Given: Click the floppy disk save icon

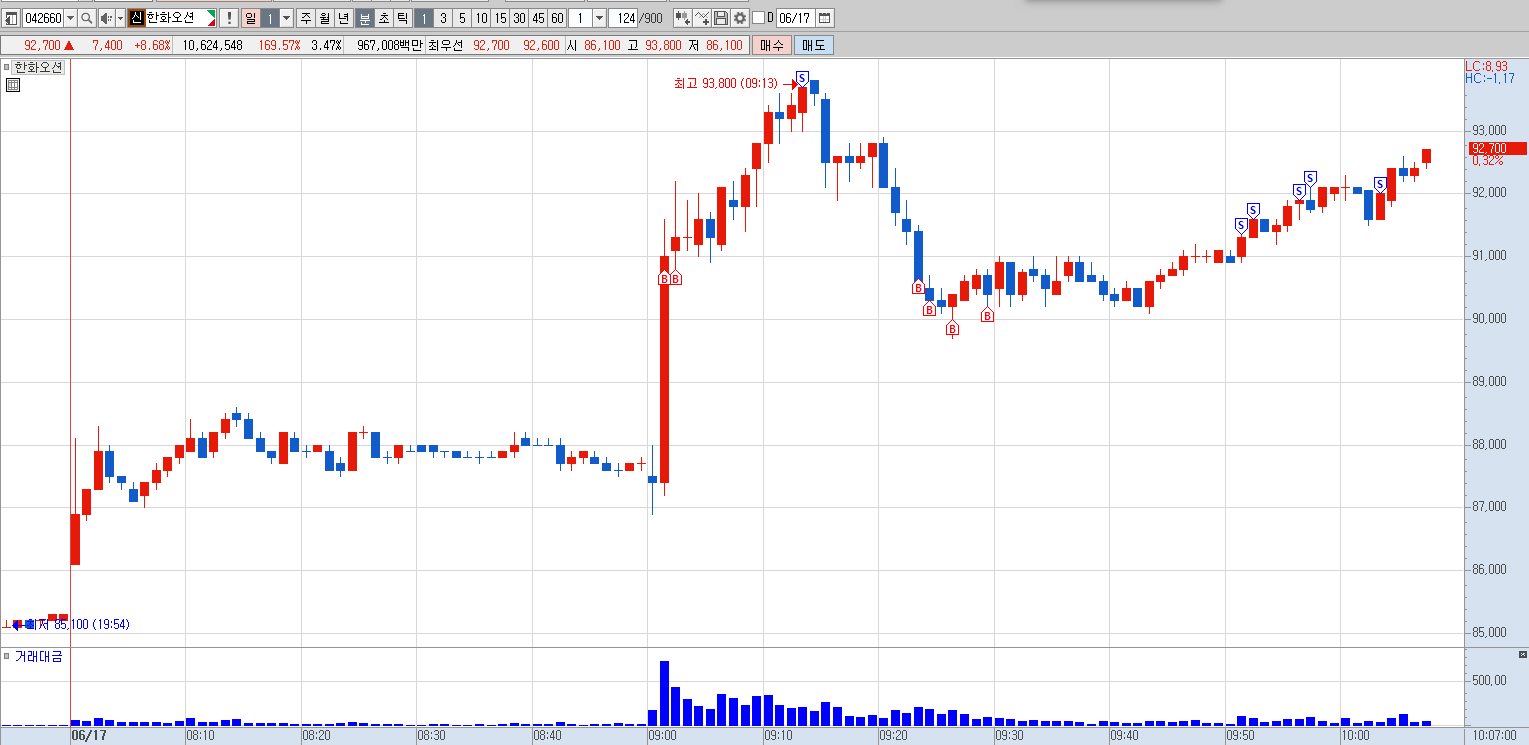Looking at the screenshot, I should 721,18.
